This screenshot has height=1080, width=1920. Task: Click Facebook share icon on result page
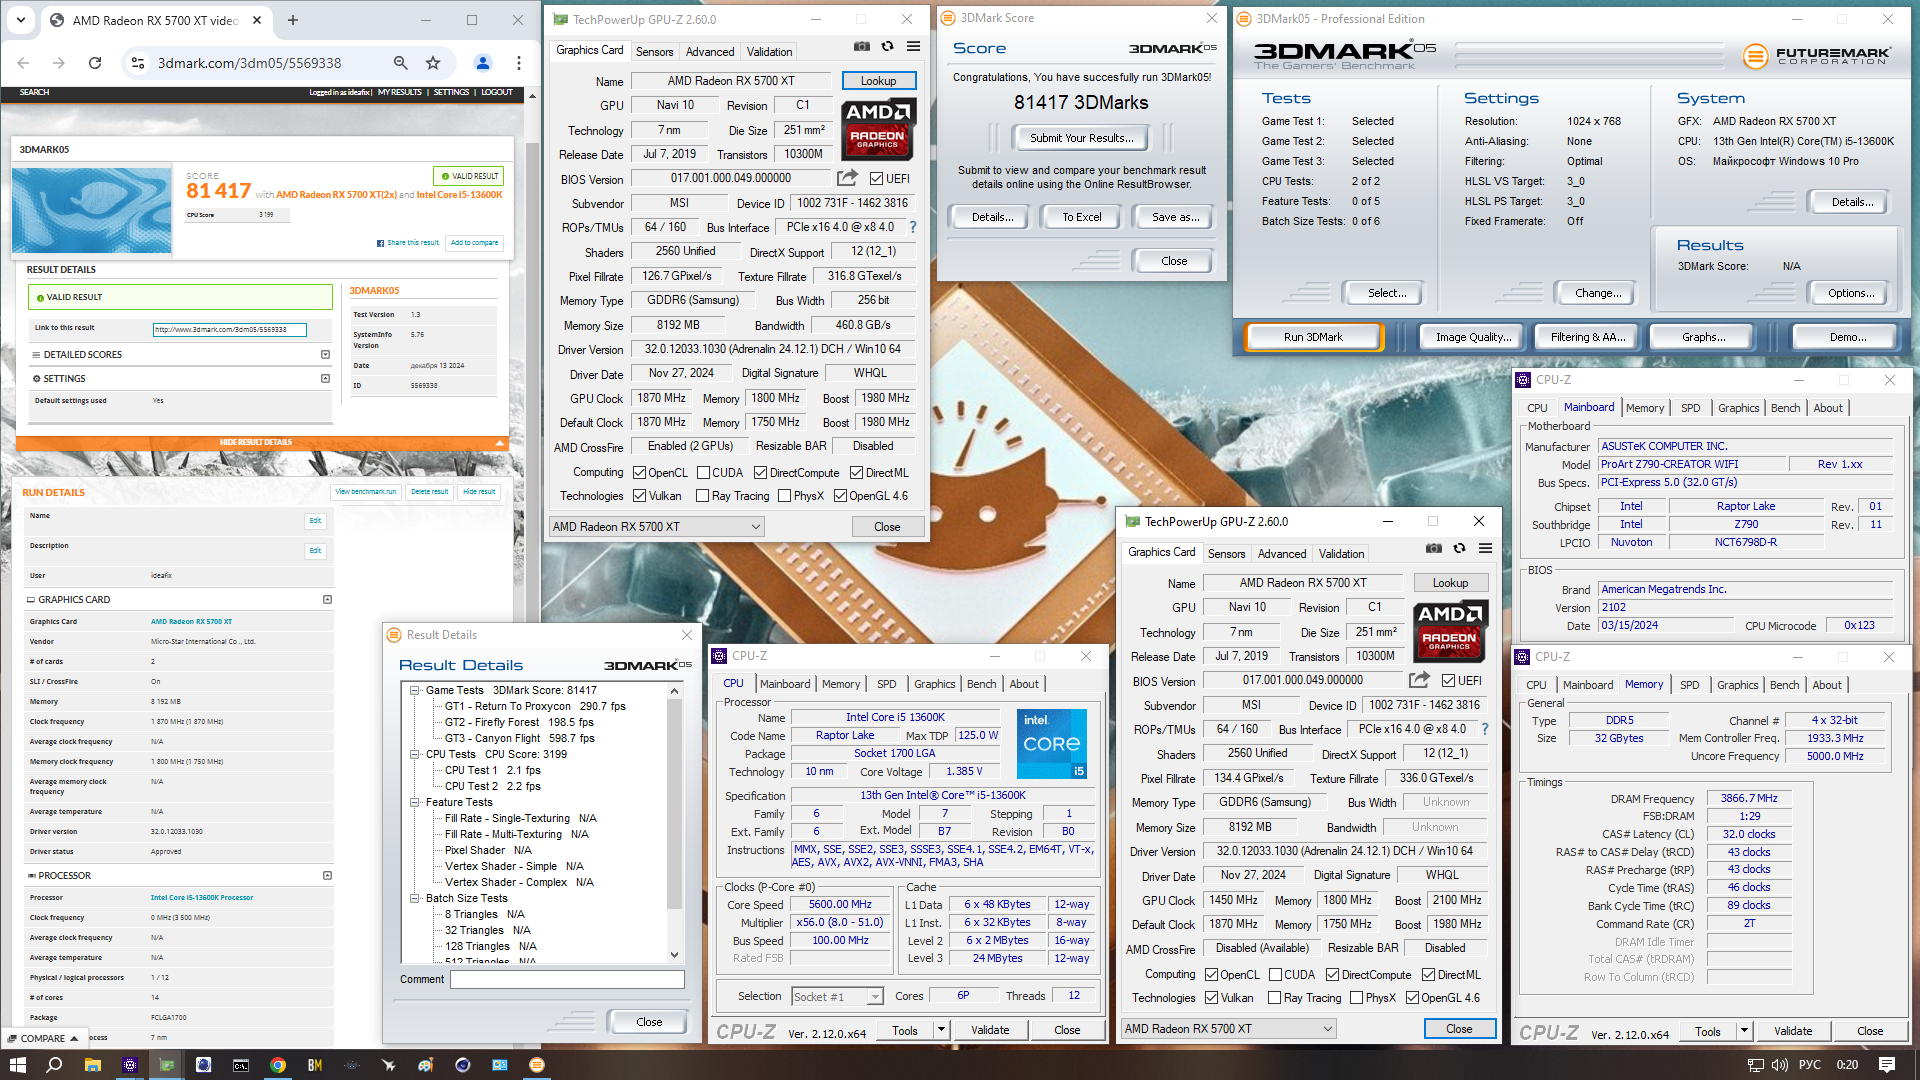pos(380,243)
